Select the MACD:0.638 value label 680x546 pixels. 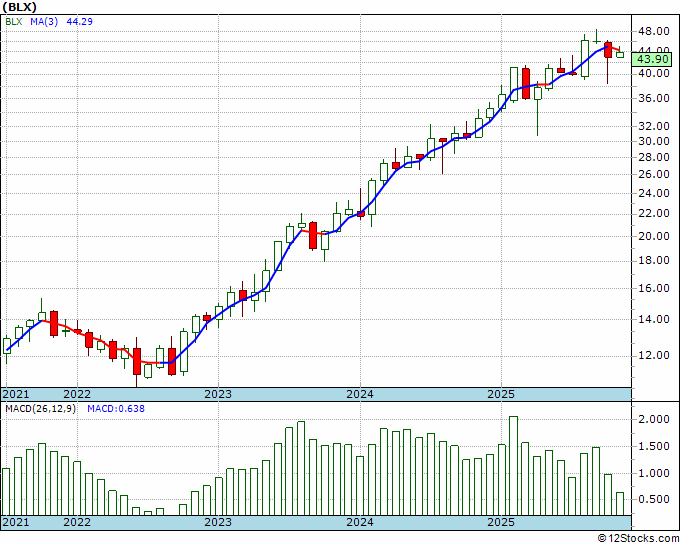tap(116, 409)
